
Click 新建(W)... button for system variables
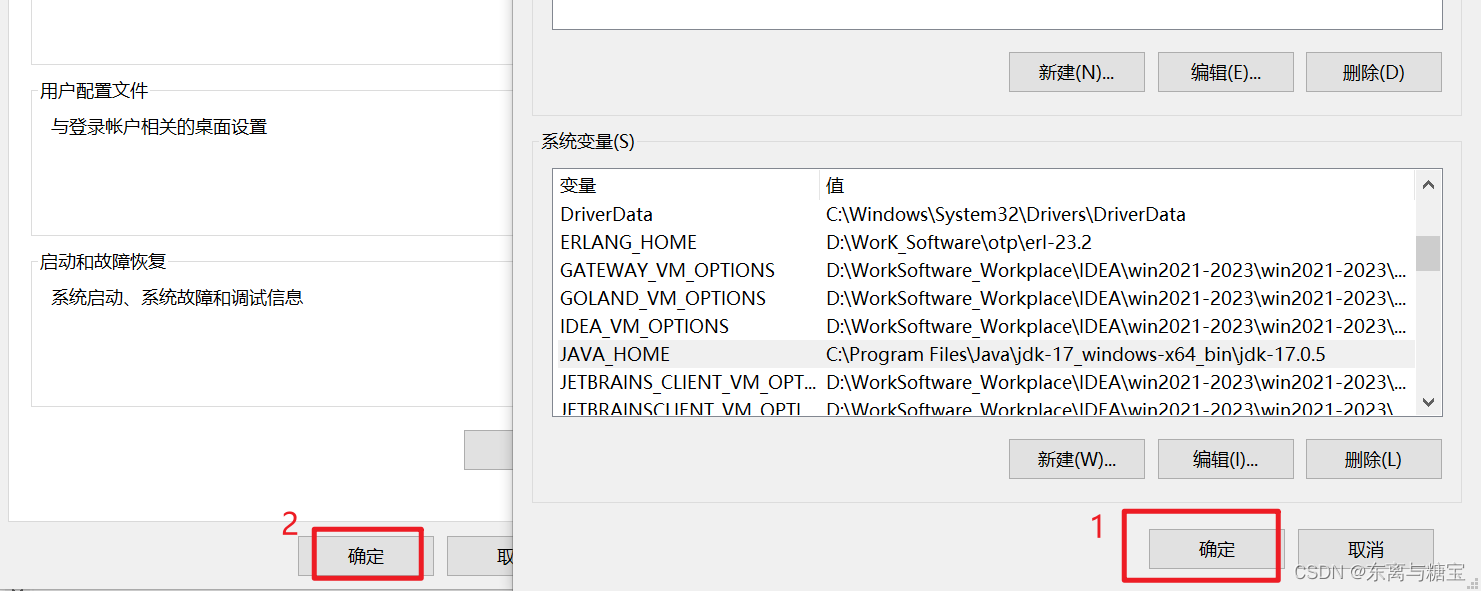(1076, 459)
